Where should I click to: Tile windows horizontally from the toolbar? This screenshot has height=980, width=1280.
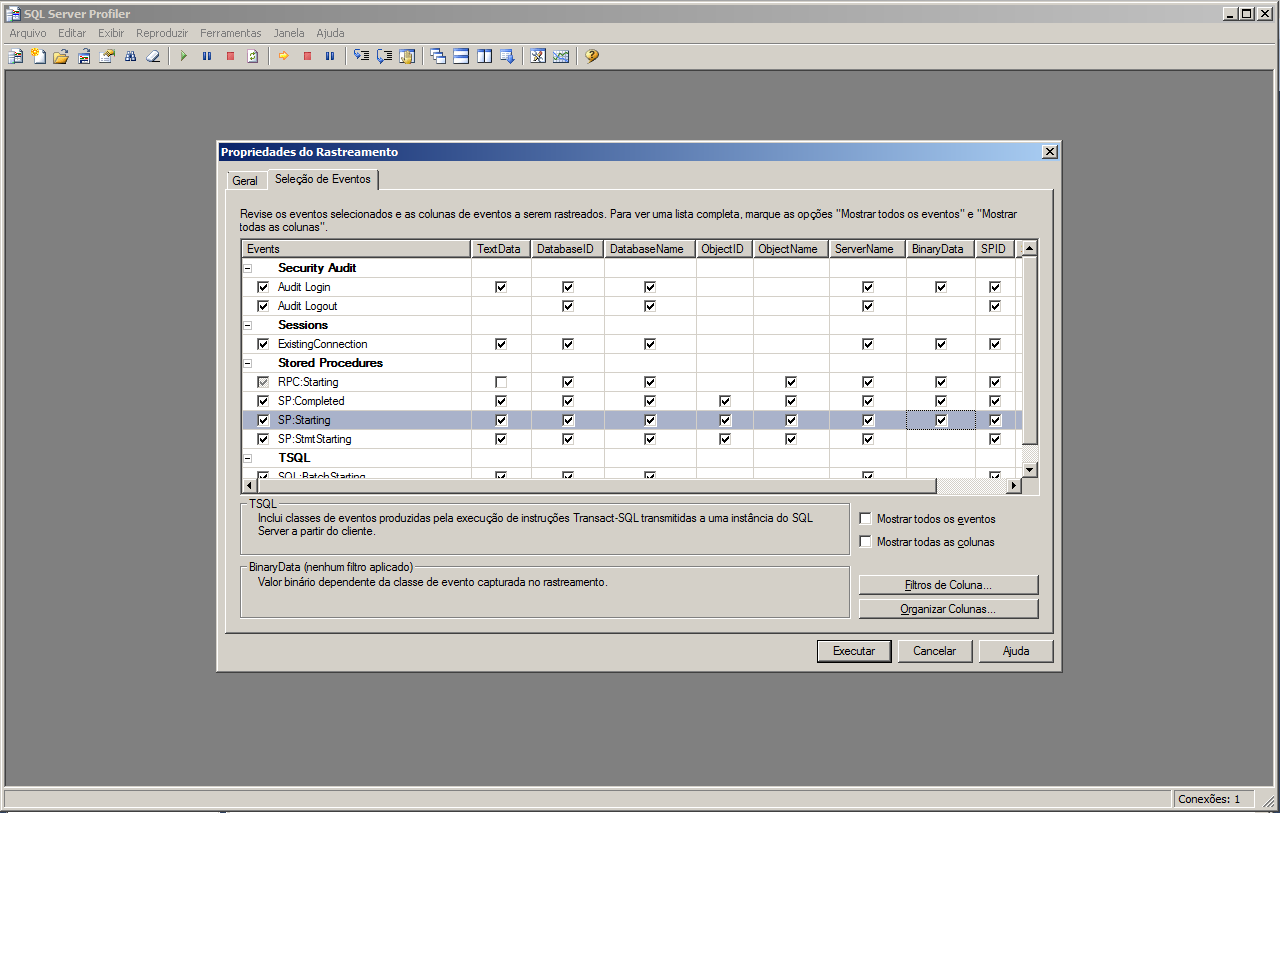click(x=461, y=57)
